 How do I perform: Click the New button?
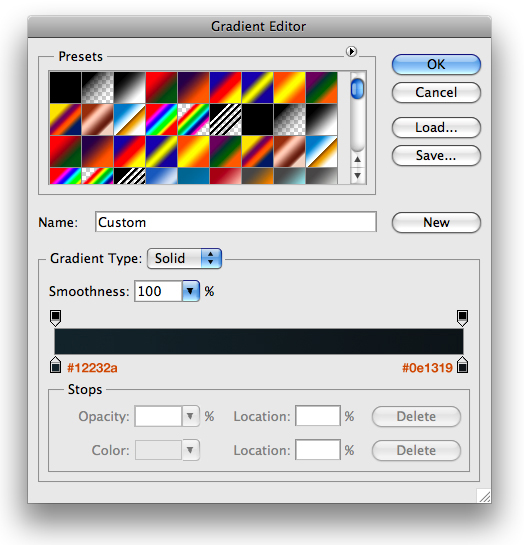tap(436, 222)
